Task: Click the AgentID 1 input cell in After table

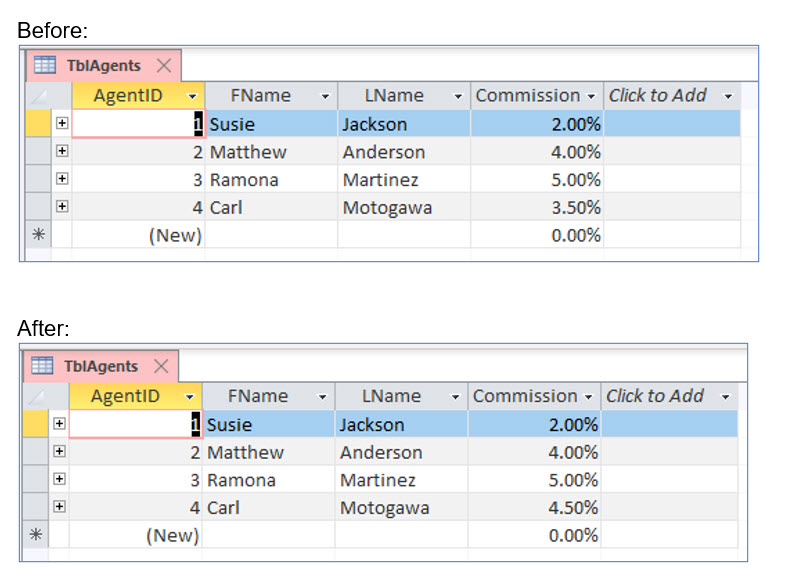Action: coord(135,424)
